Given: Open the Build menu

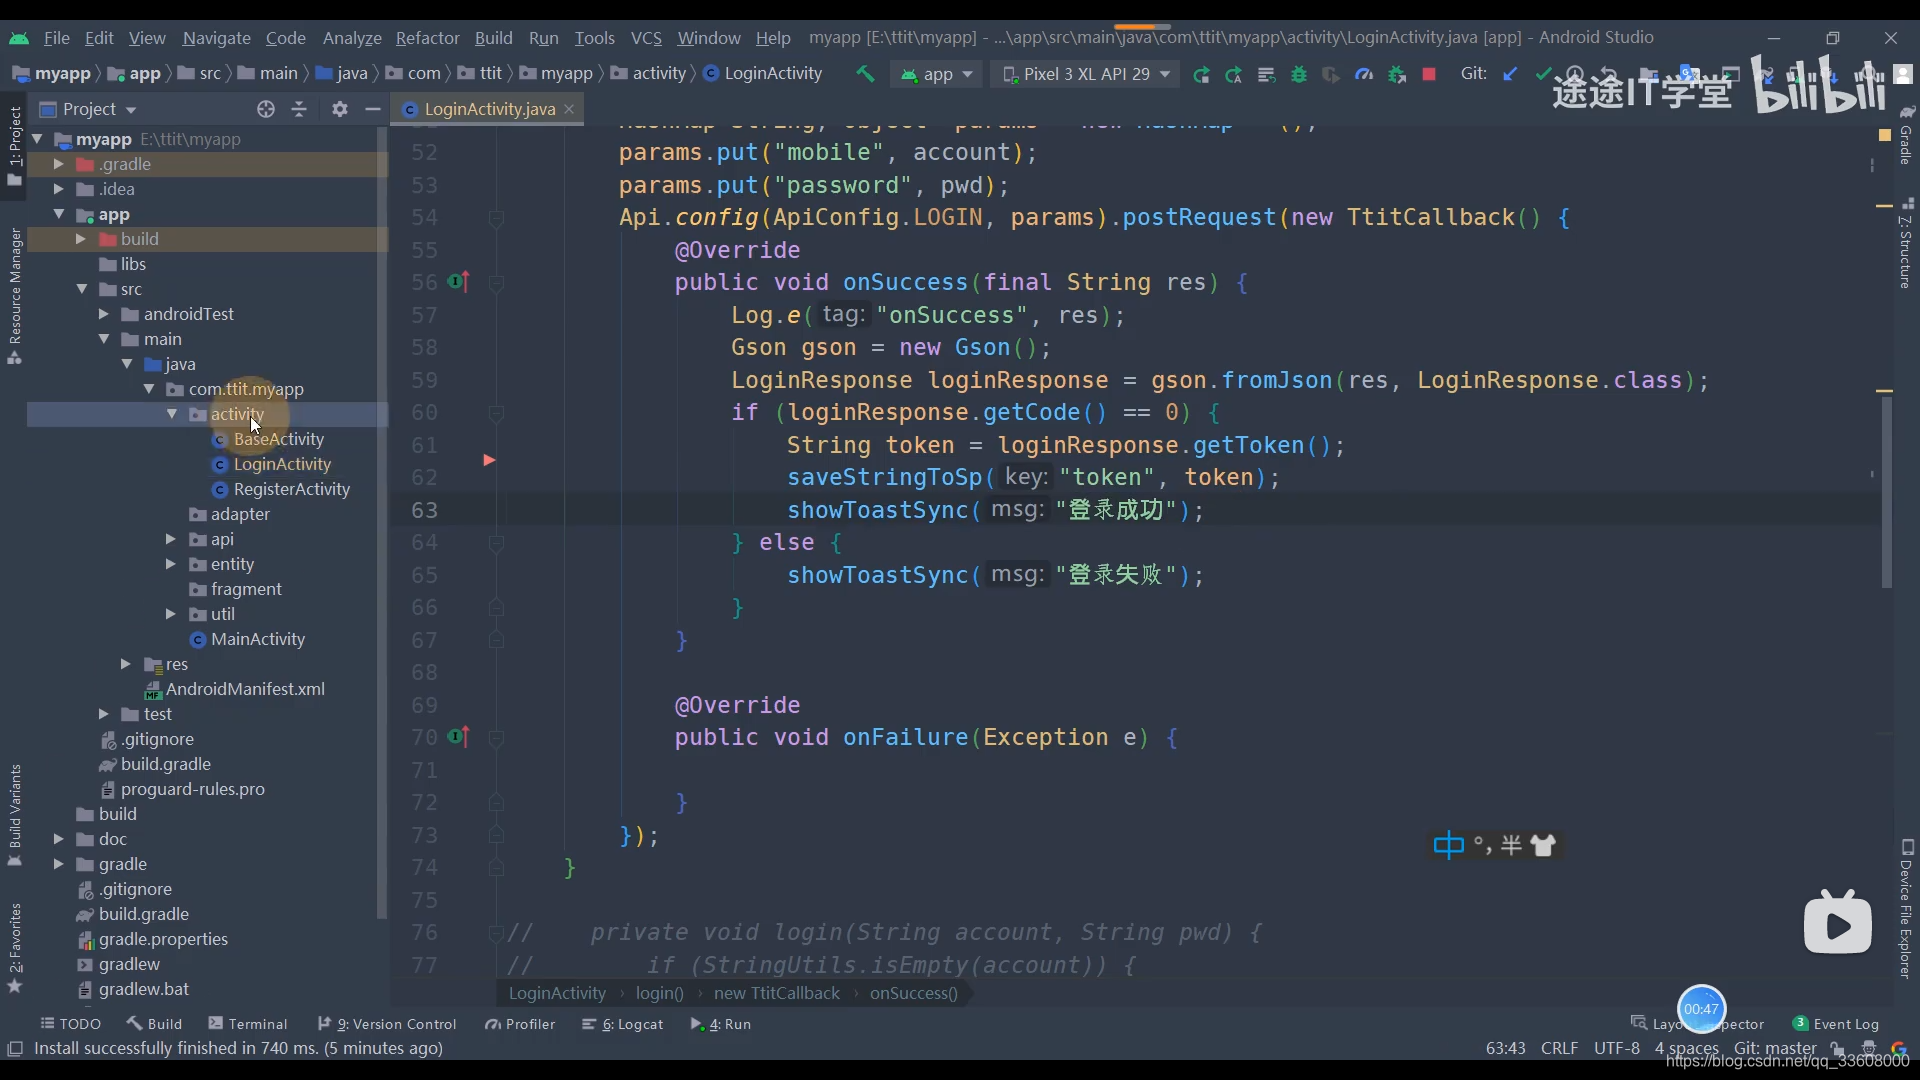Looking at the screenshot, I should click(493, 38).
